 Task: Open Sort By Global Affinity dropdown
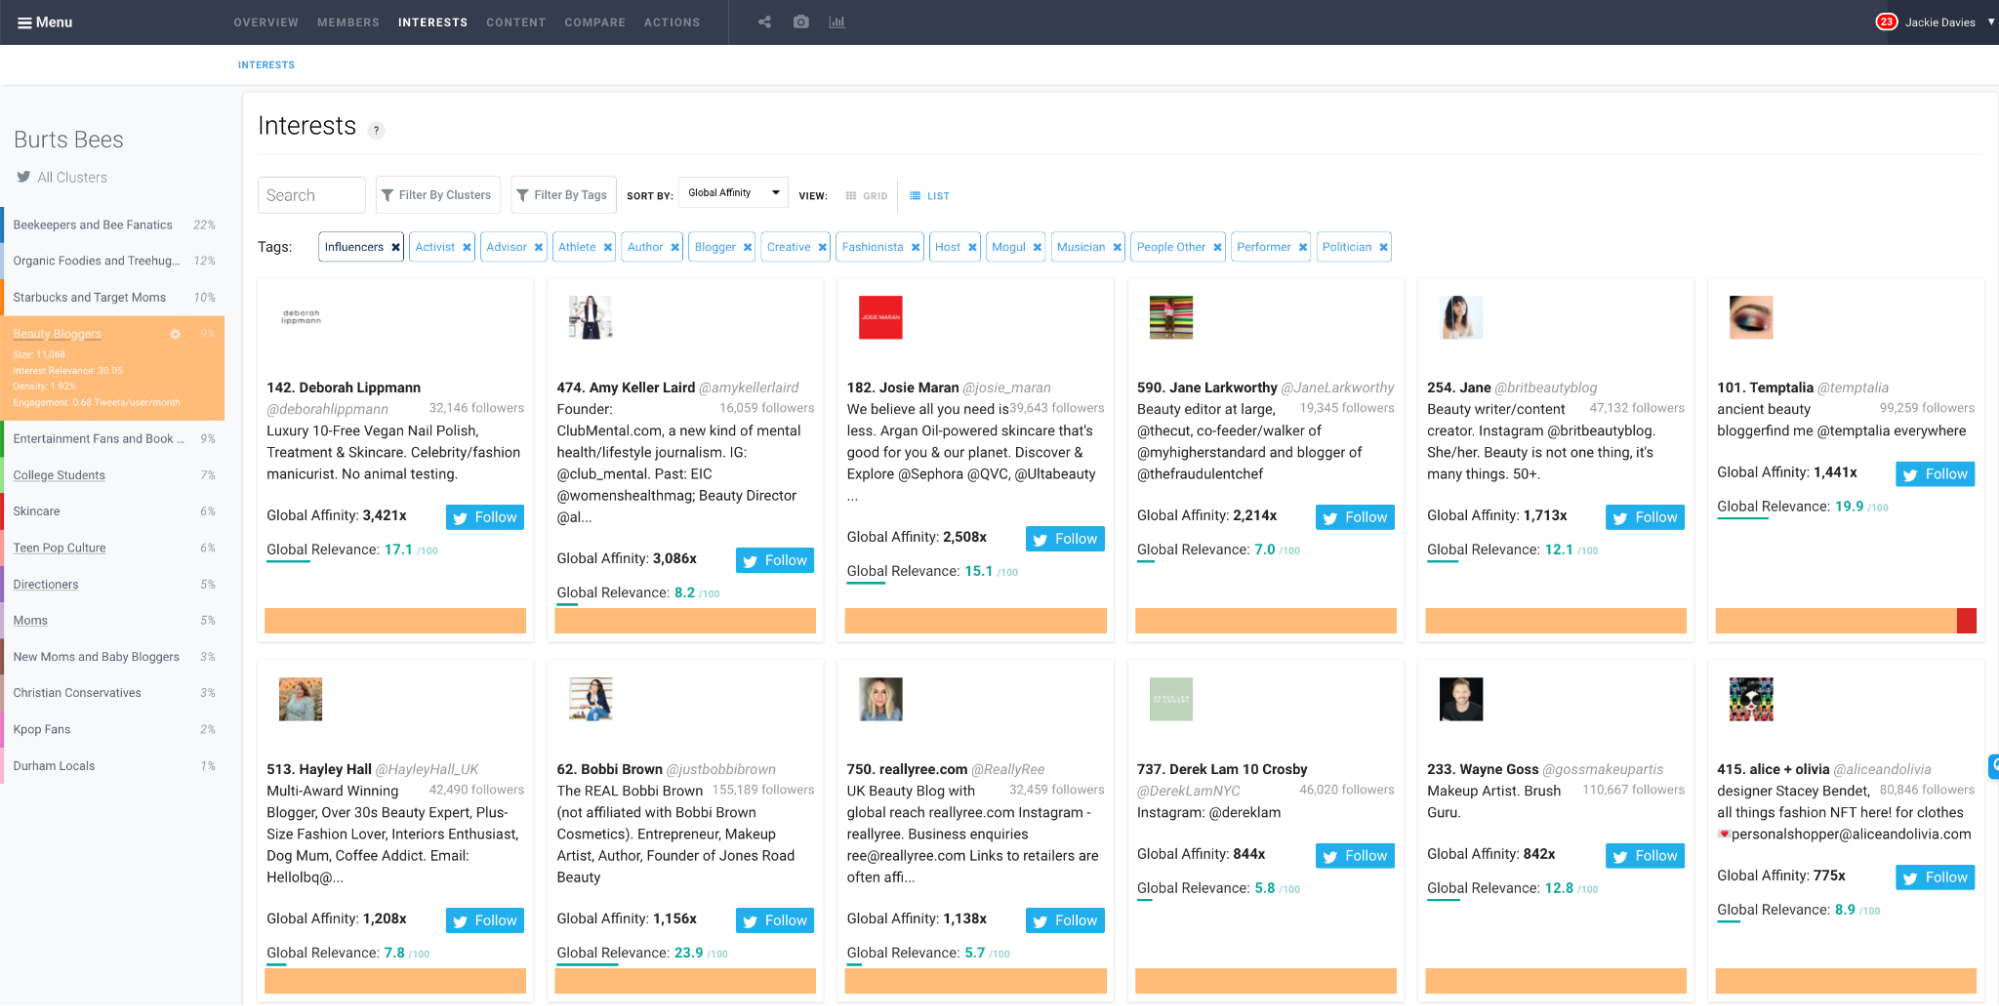[x=733, y=193]
